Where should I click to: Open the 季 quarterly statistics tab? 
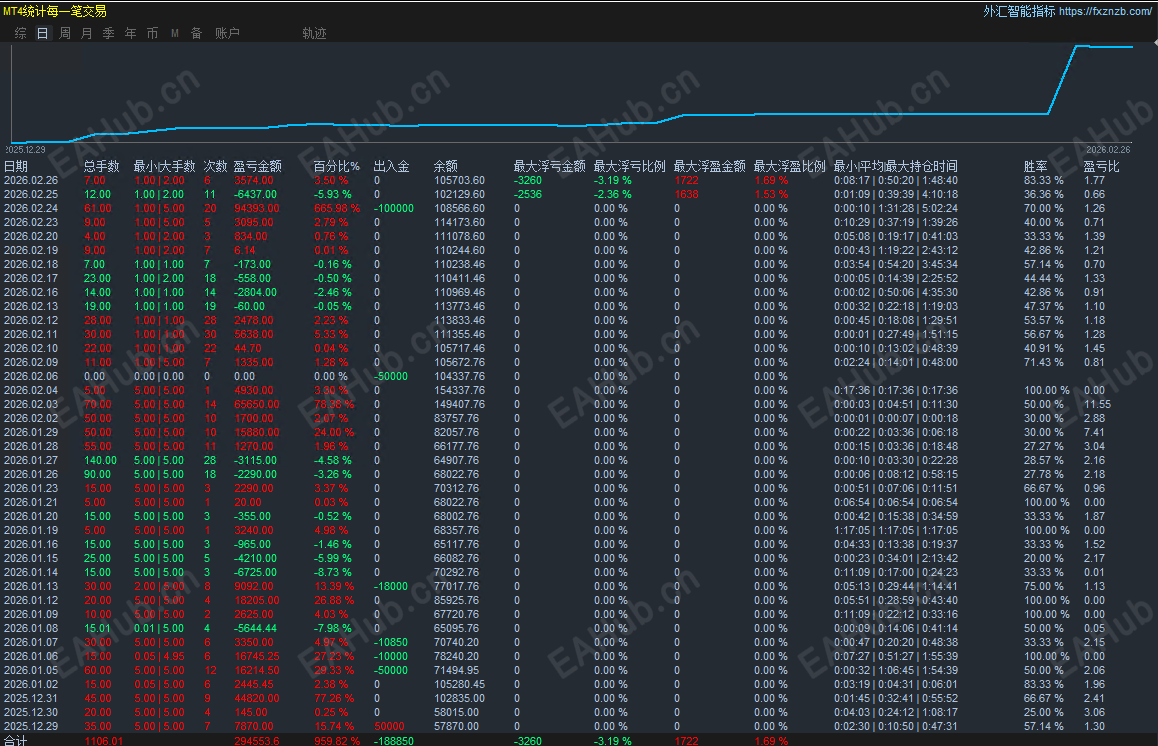109,33
